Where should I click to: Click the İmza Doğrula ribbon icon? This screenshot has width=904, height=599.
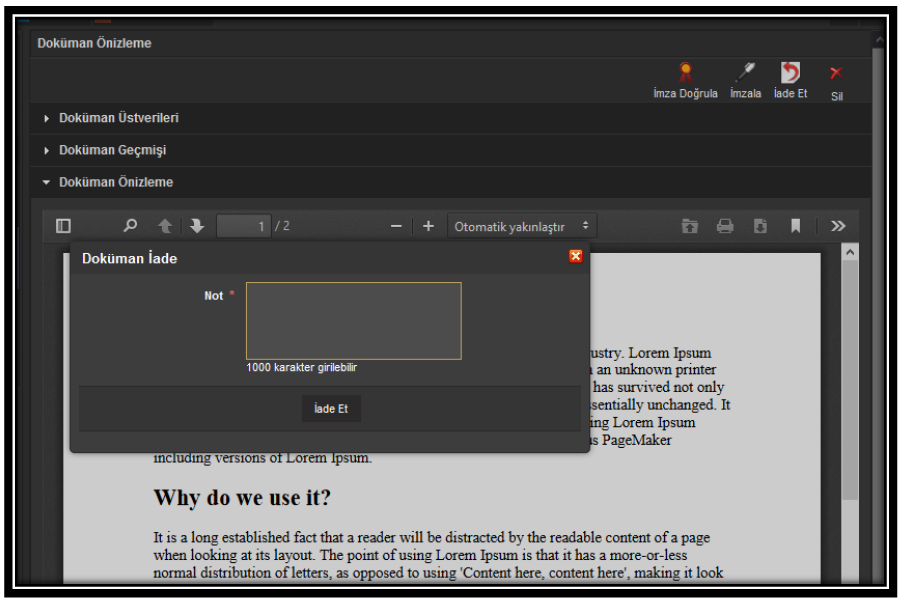coord(685,73)
